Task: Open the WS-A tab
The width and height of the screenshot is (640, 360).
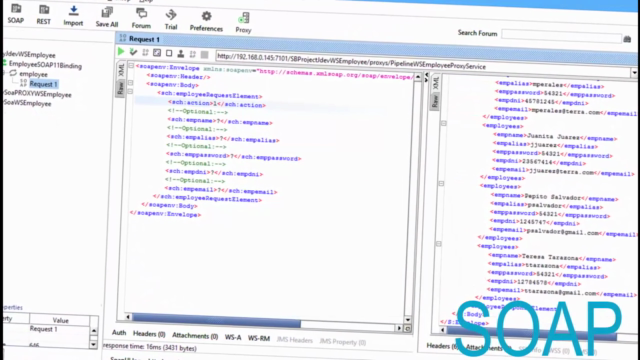Action: (233, 337)
